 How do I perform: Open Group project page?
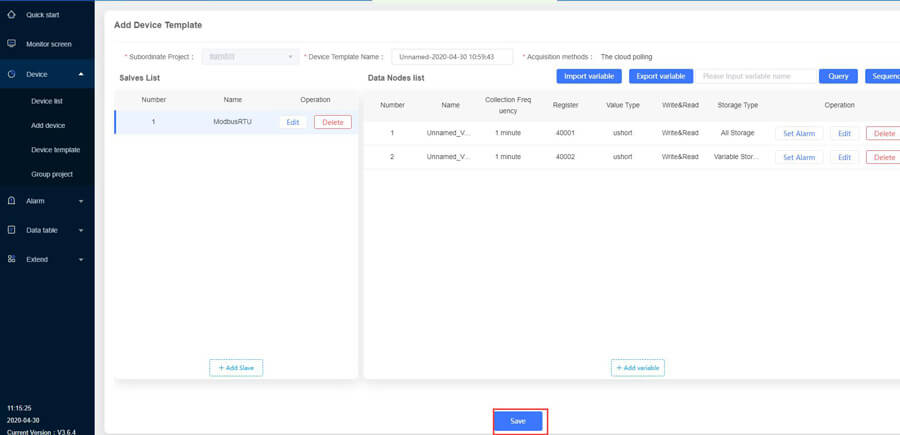coord(52,174)
